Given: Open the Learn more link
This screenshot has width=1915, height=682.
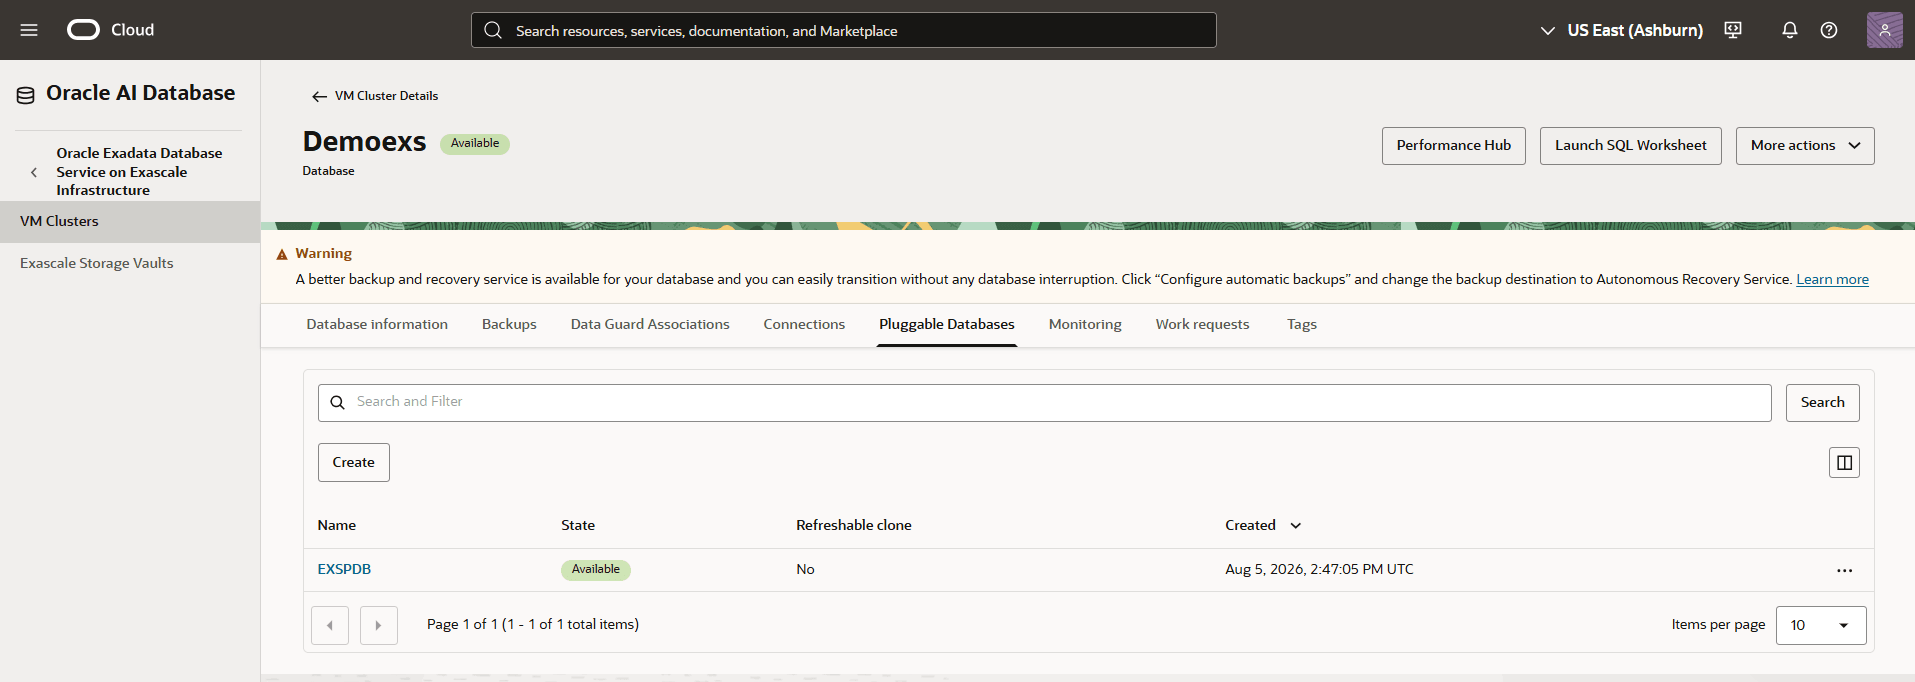Looking at the screenshot, I should pos(1832,280).
